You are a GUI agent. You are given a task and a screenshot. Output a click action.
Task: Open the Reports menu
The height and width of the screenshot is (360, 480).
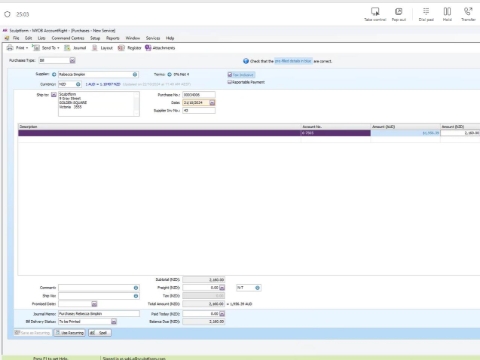113,38
